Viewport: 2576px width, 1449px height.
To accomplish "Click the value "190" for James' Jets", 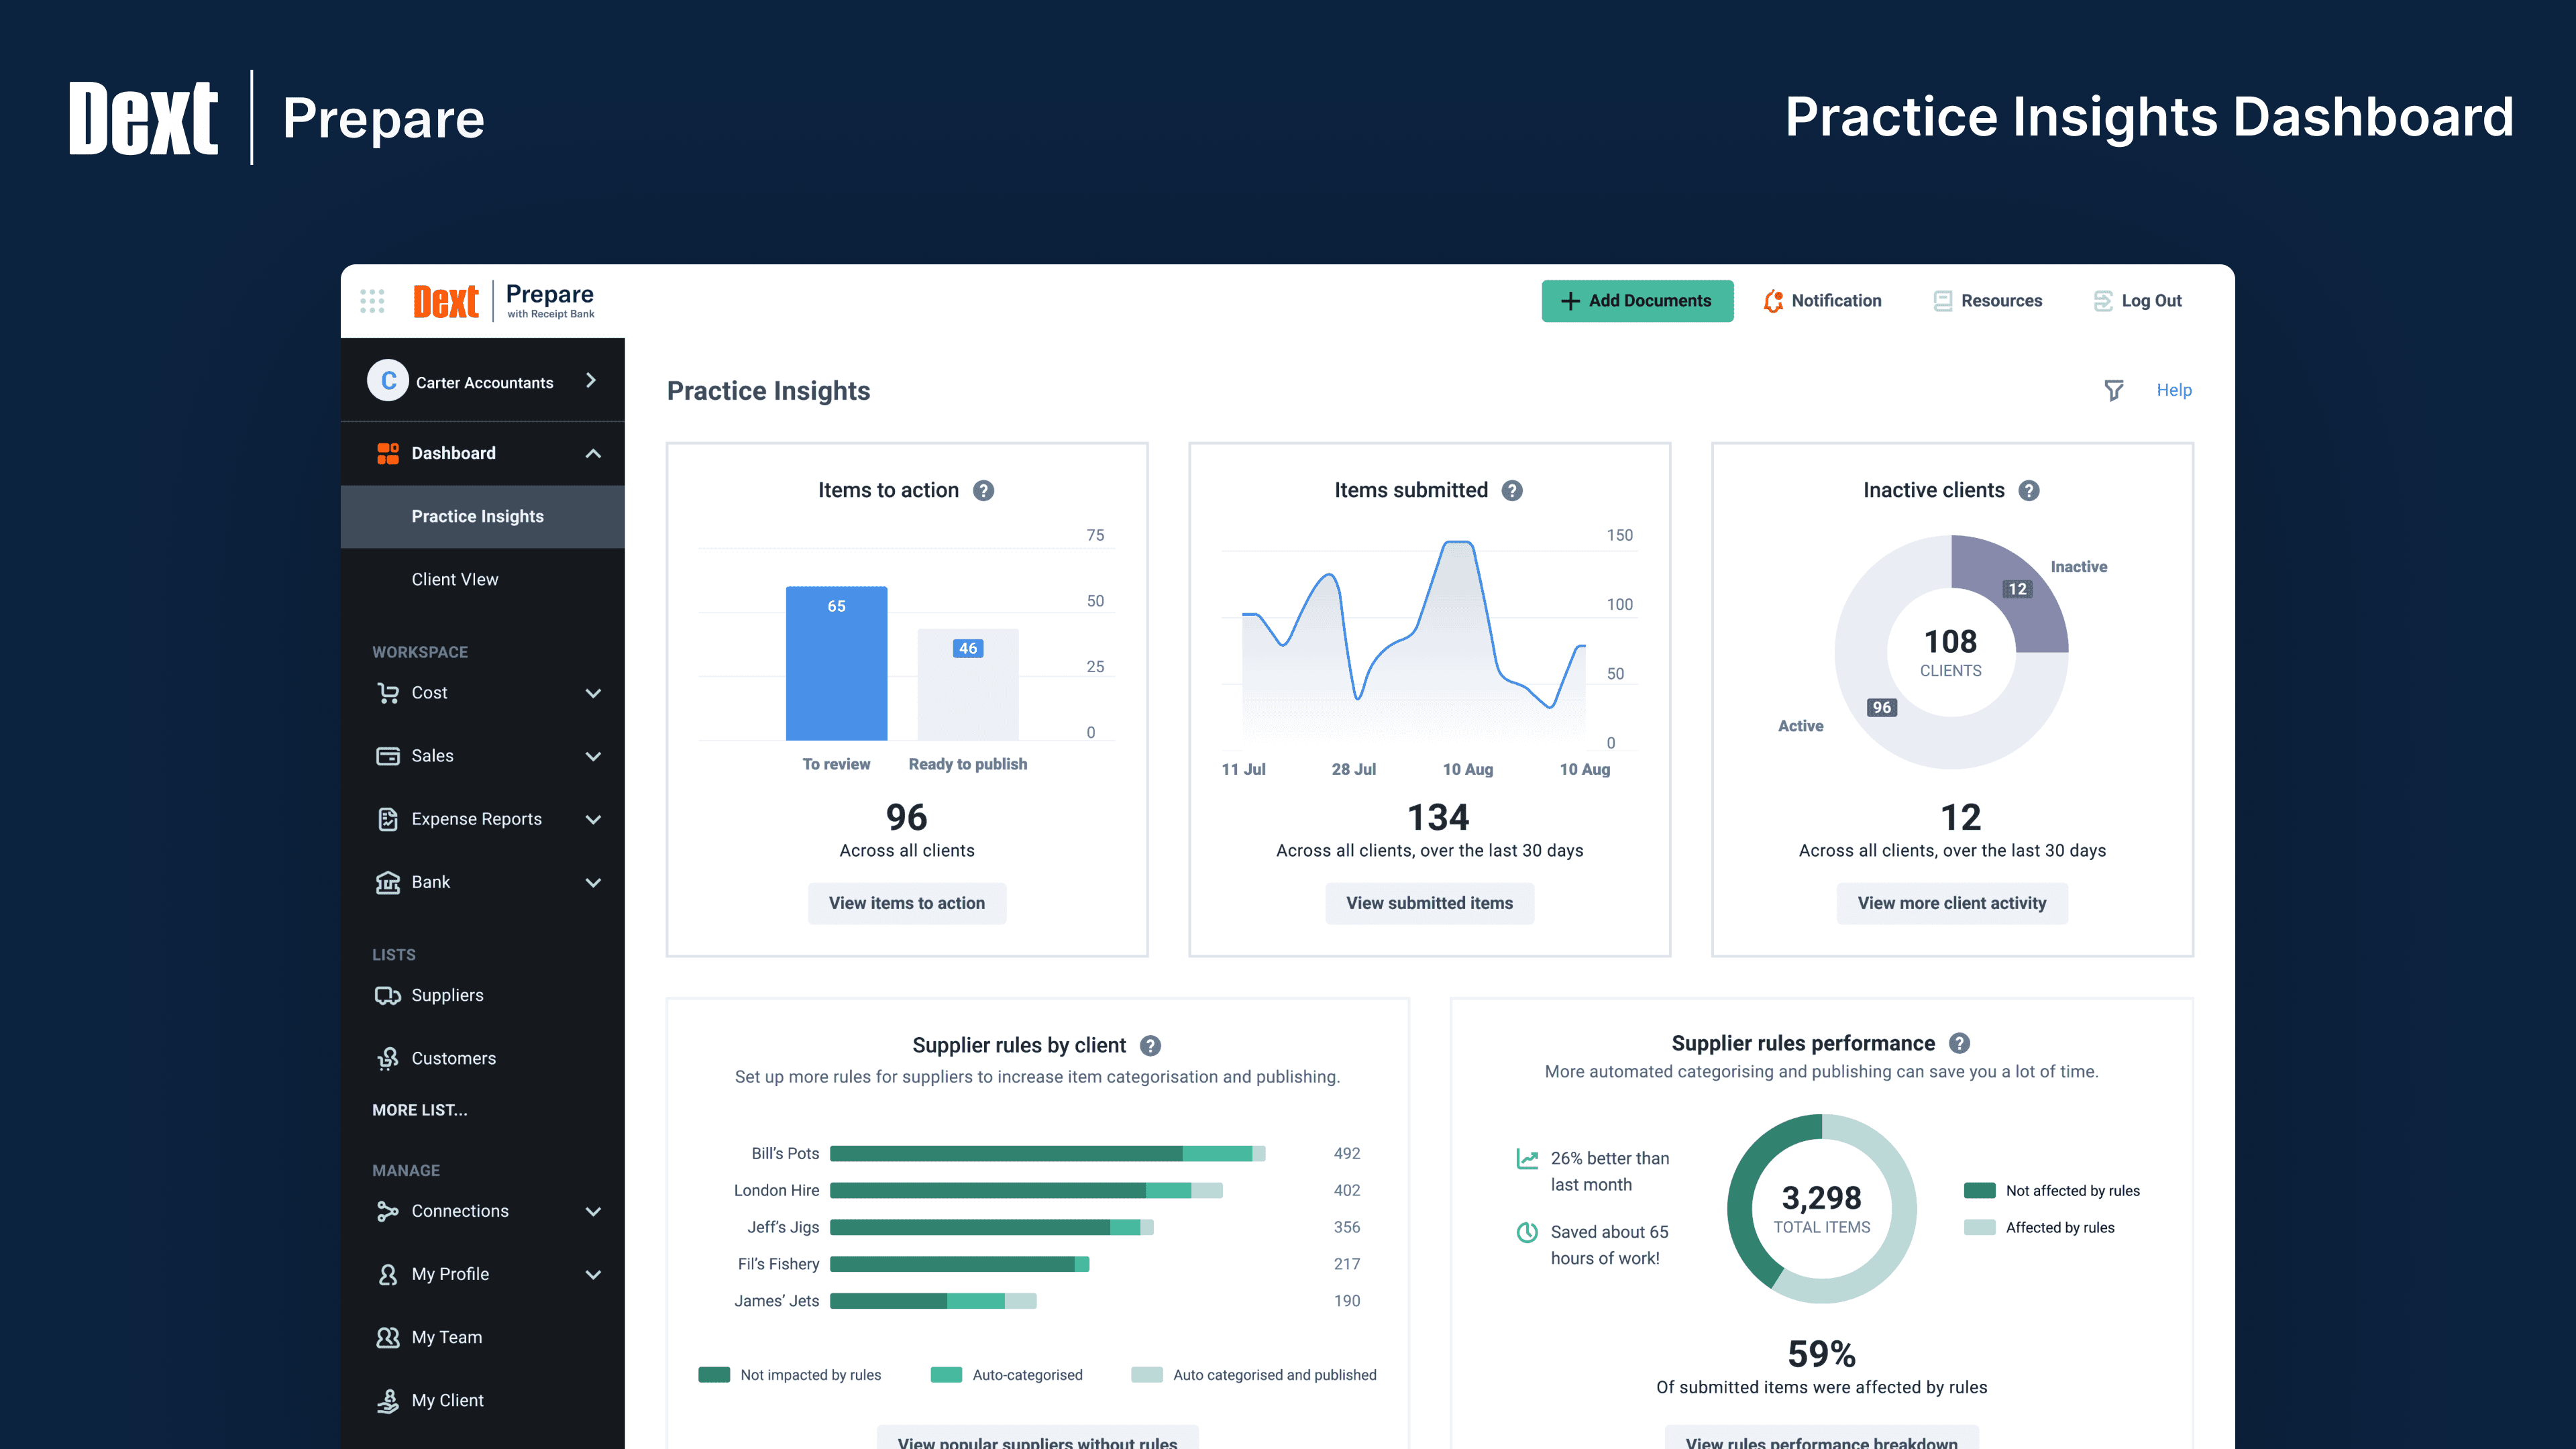I will [x=1346, y=1301].
